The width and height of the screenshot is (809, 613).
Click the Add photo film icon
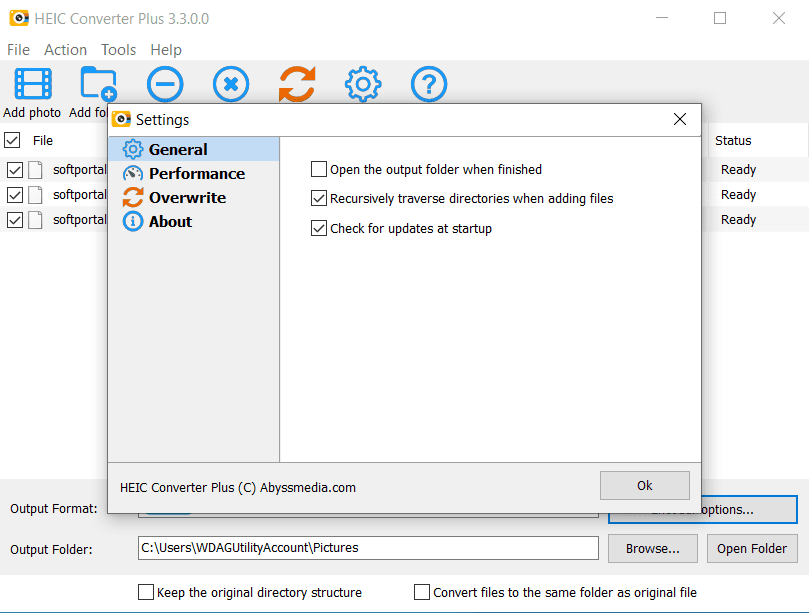pos(33,84)
